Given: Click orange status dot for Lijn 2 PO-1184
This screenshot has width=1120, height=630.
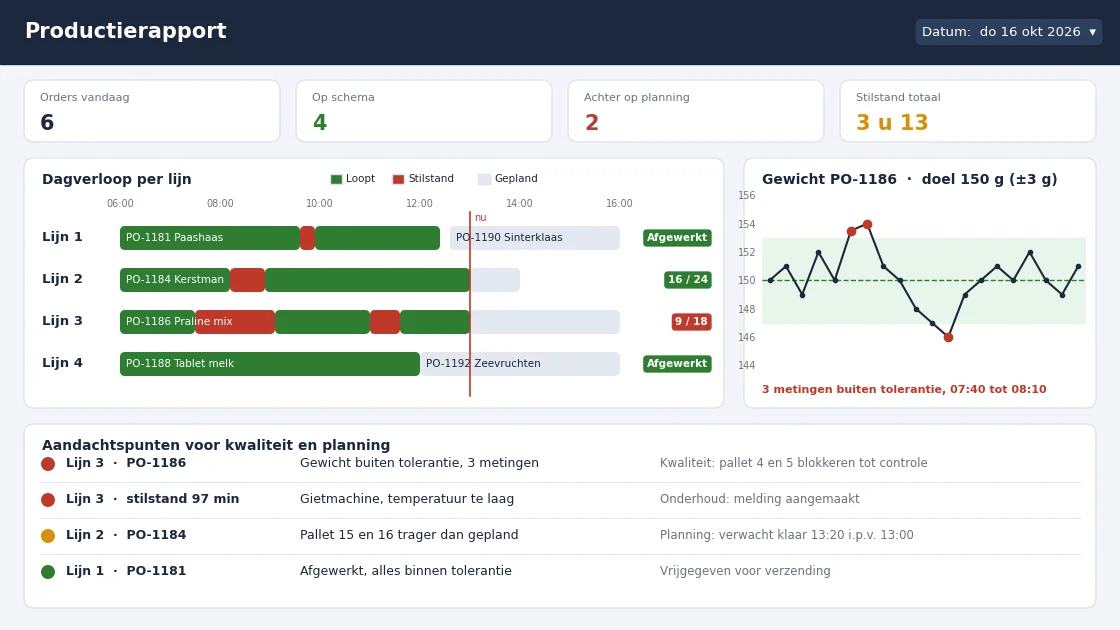Looking at the screenshot, I should pos(48,535).
